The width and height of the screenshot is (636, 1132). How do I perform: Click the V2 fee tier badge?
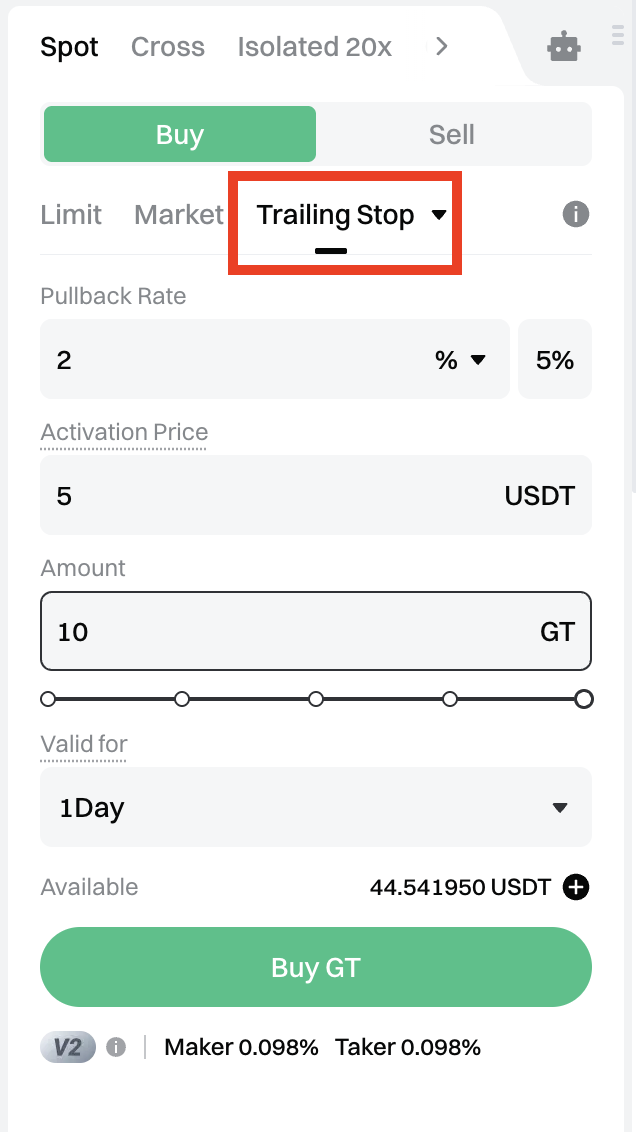[x=68, y=1047]
